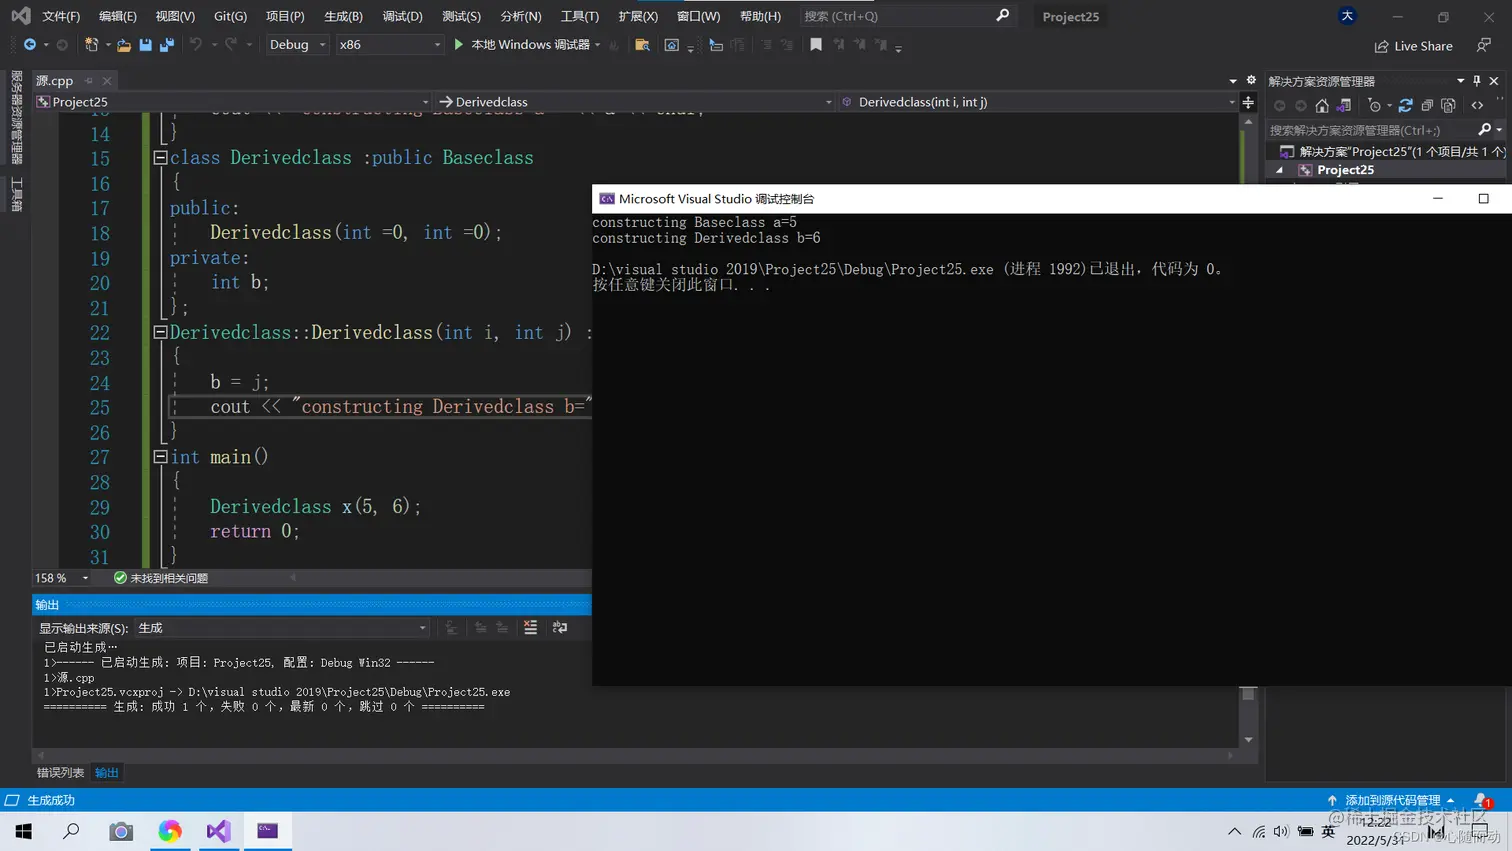Click the Refresh icon in Solution Explorer
The height and width of the screenshot is (851, 1512).
click(x=1406, y=106)
